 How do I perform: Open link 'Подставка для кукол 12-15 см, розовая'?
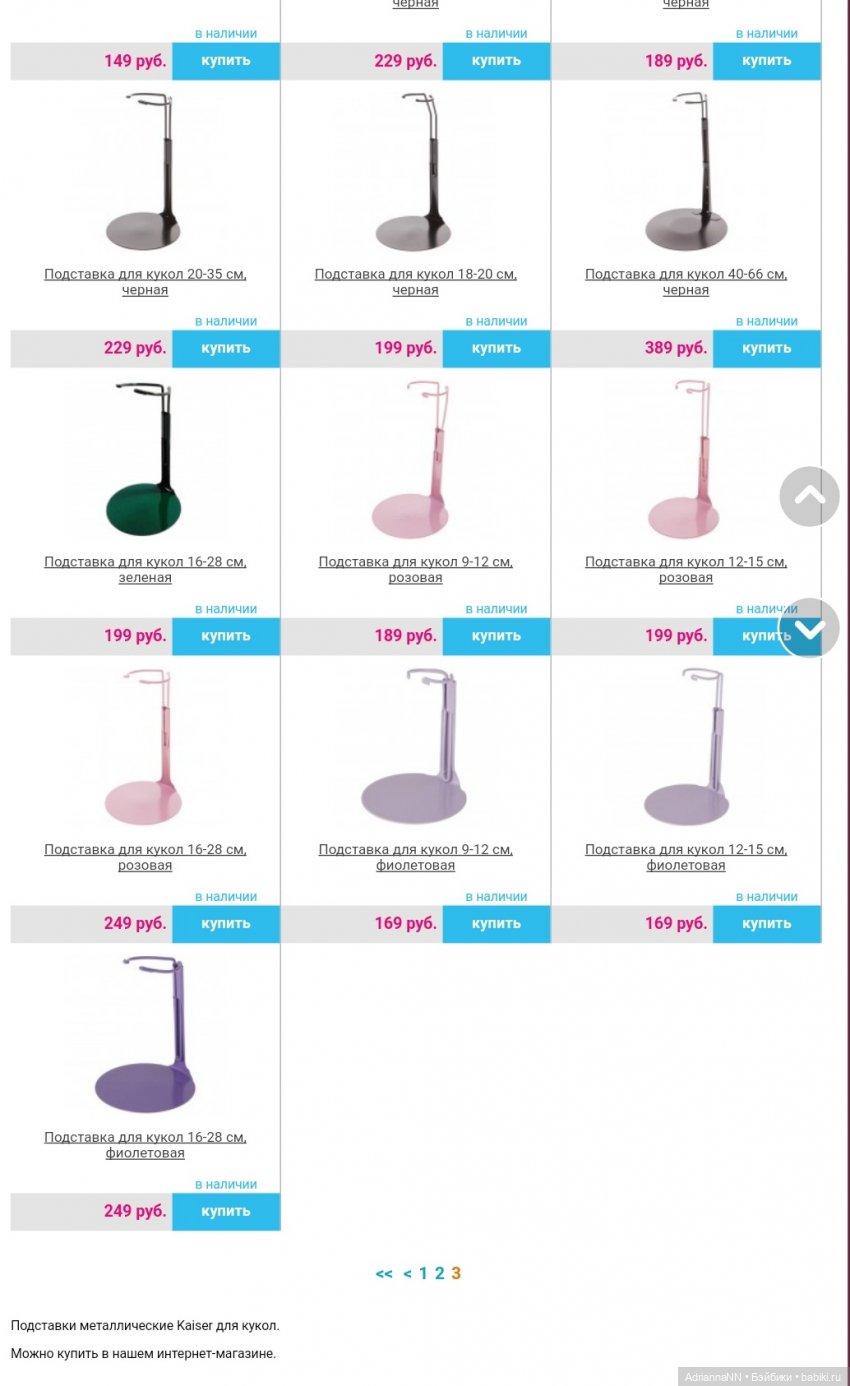(686, 570)
